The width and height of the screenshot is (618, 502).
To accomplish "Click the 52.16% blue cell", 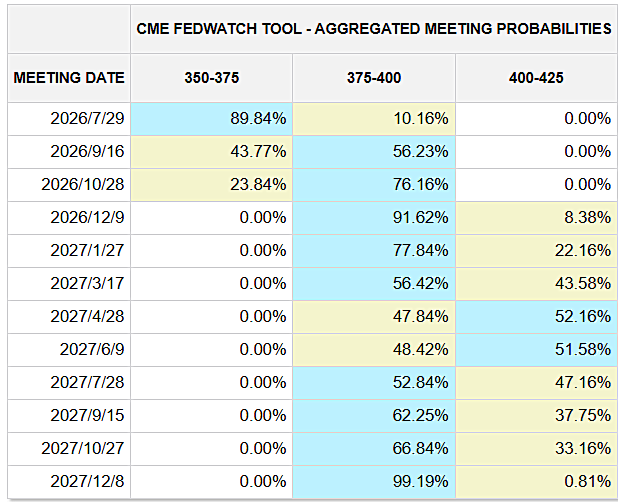I will coord(536,317).
